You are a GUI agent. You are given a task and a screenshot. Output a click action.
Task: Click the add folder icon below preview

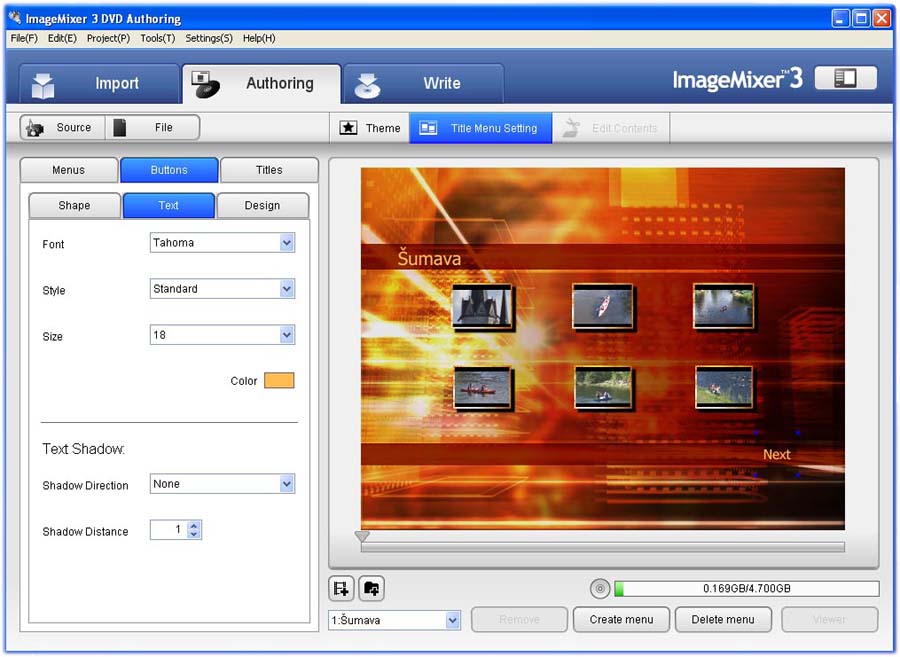coord(371,589)
